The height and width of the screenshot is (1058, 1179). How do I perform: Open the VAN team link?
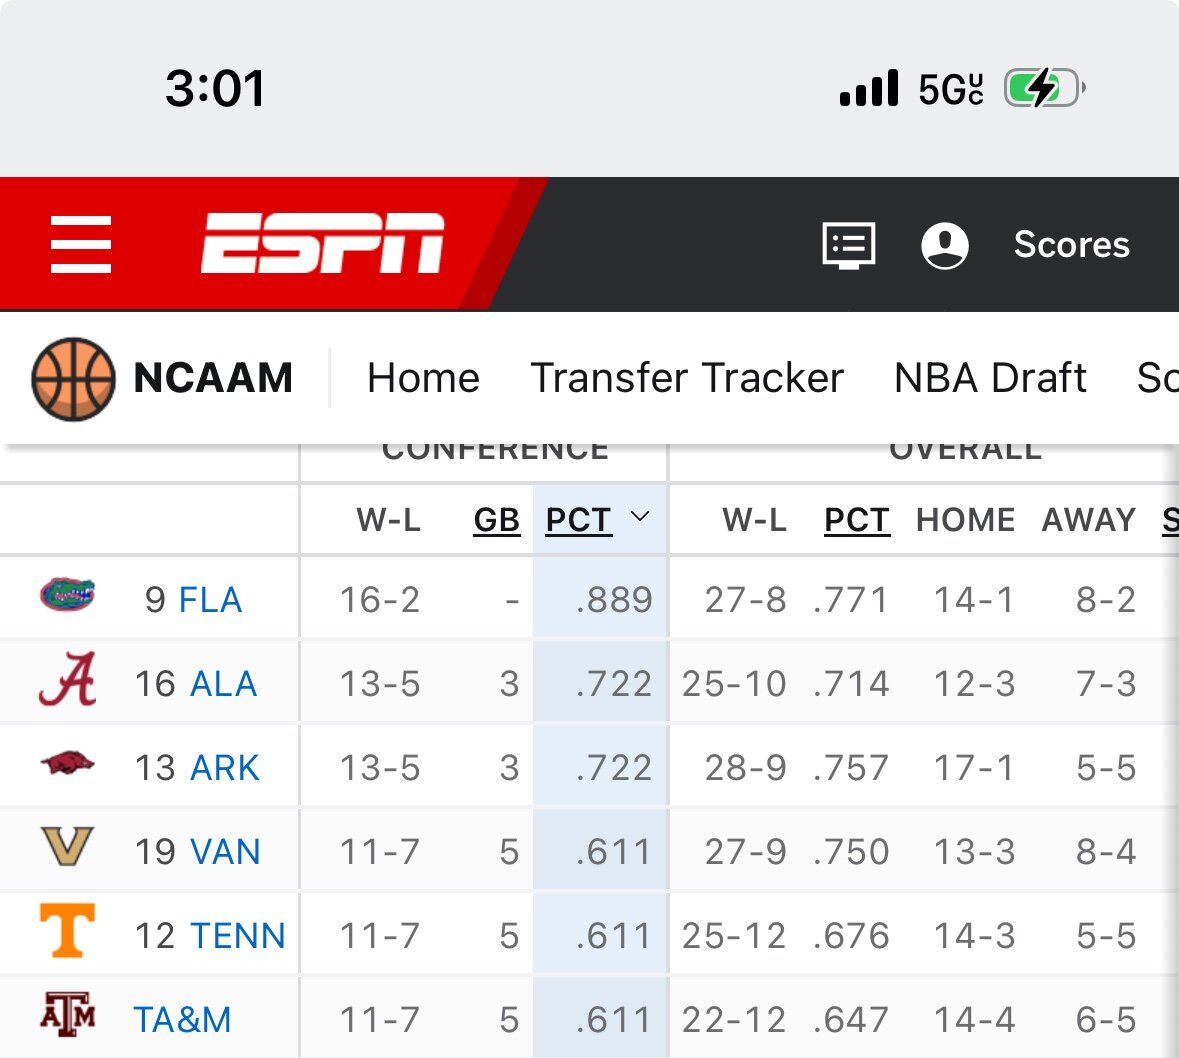pyautogui.click(x=226, y=852)
